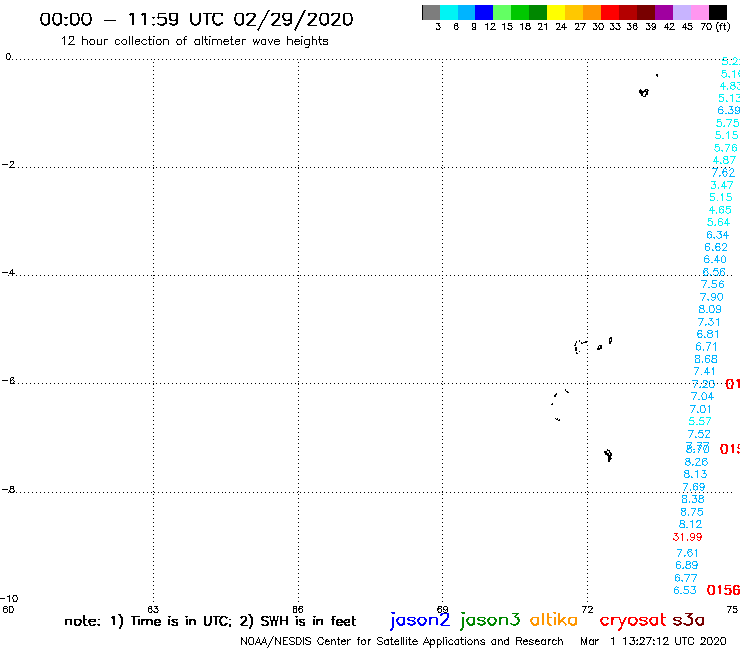
Task: Click the '12 hour collection of altimeter wave heights' subtitle
Action: click(x=194, y=41)
